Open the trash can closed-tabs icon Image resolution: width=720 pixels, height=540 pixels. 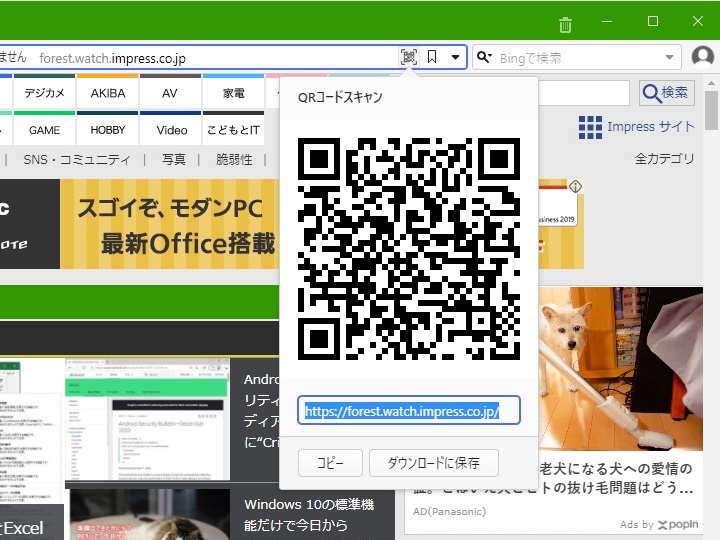pyautogui.click(x=565, y=24)
